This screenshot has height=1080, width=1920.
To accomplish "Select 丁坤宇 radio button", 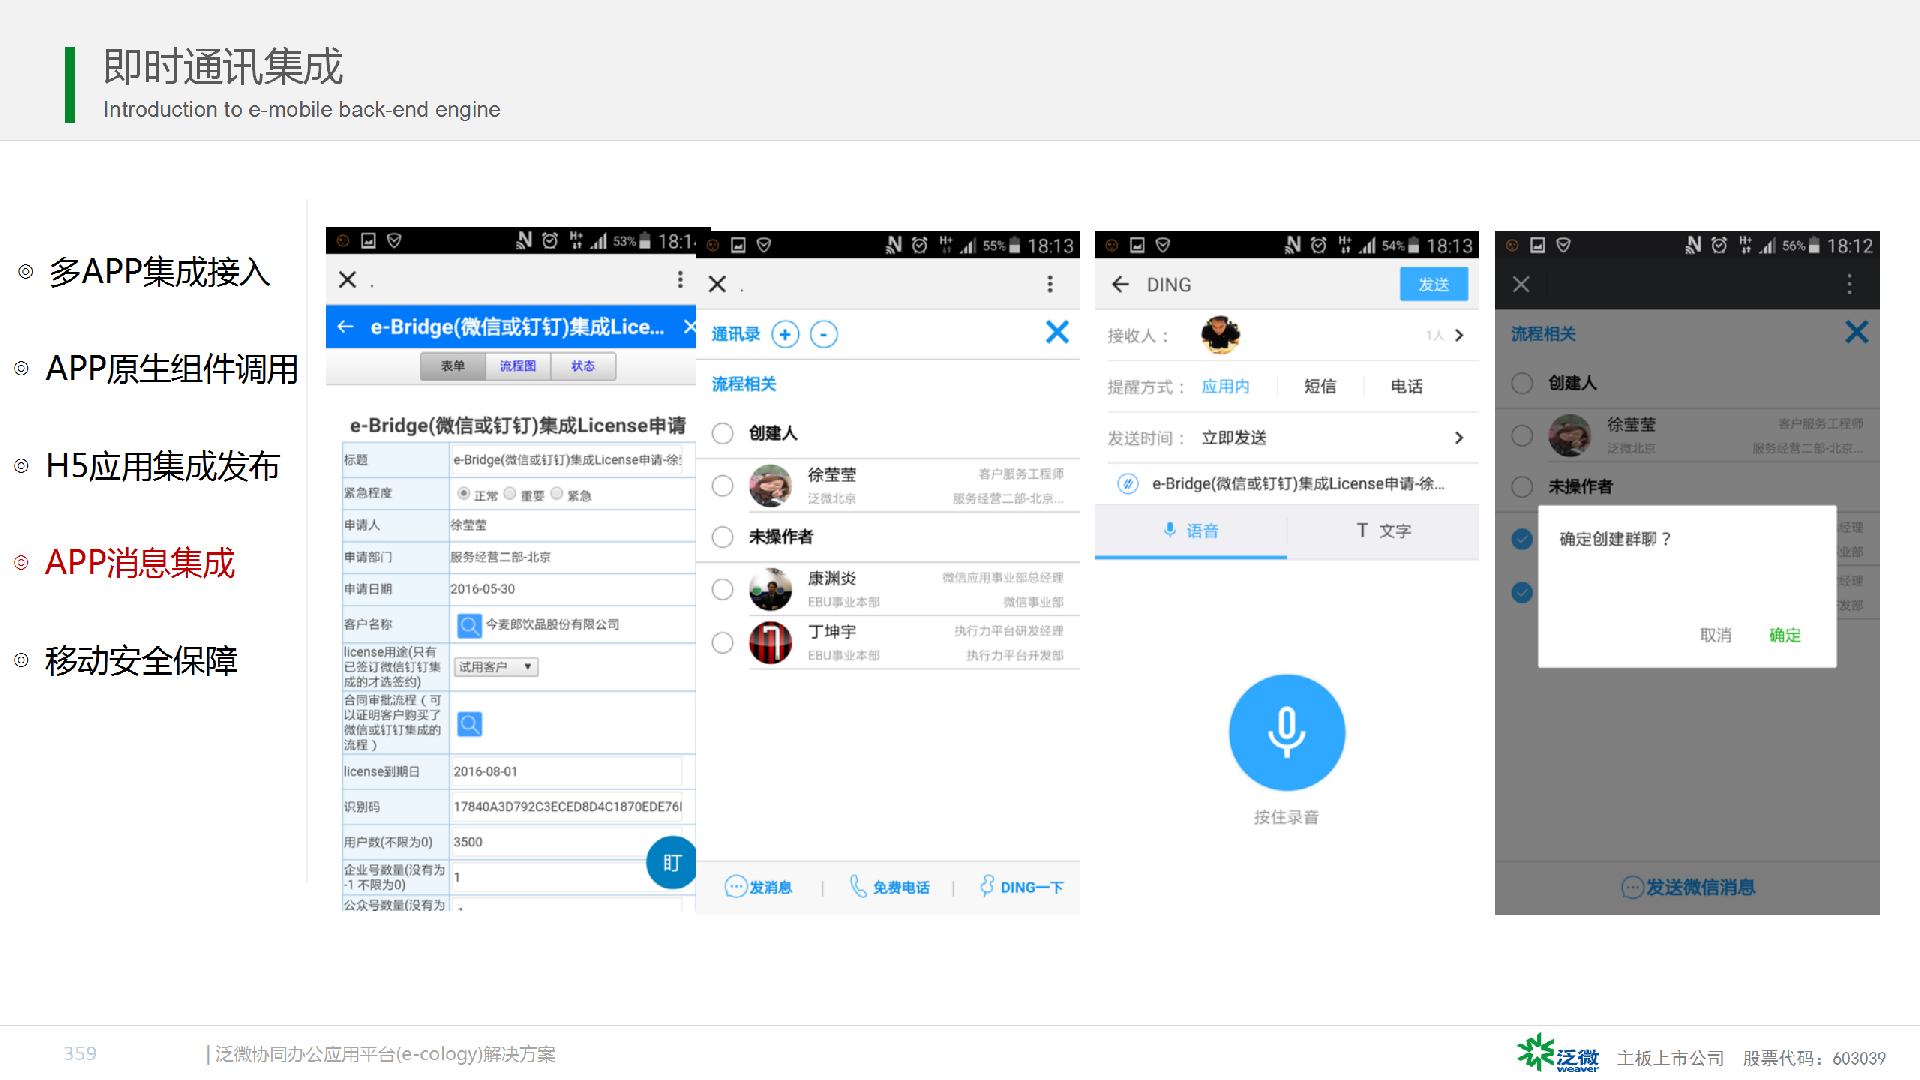I will click(722, 643).
